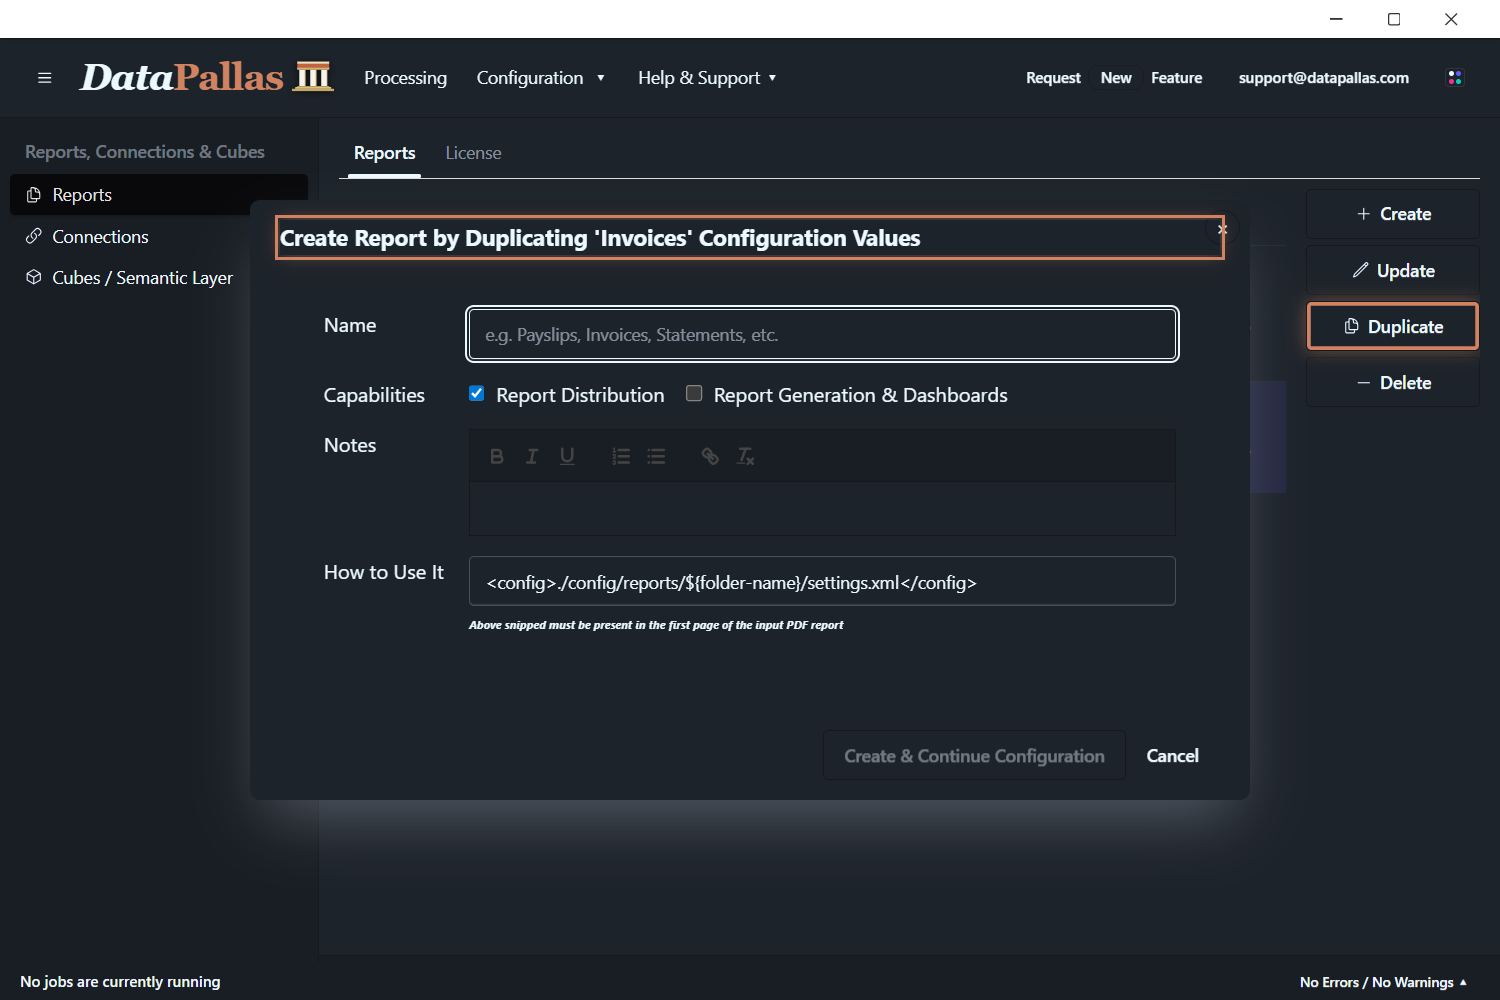Image resolution: width=1500 pixels, height=1000 pixels.
Task: Click the Duplicate button
Action: pos(1392,327)
